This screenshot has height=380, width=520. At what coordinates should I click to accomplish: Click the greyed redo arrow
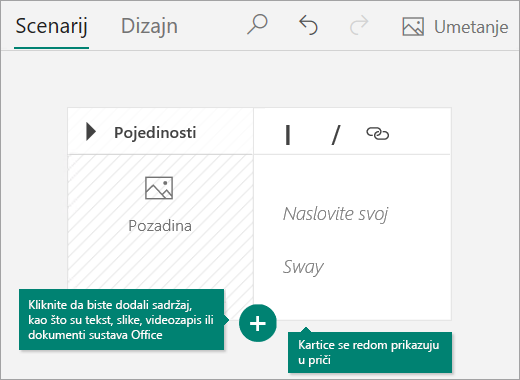359,25
